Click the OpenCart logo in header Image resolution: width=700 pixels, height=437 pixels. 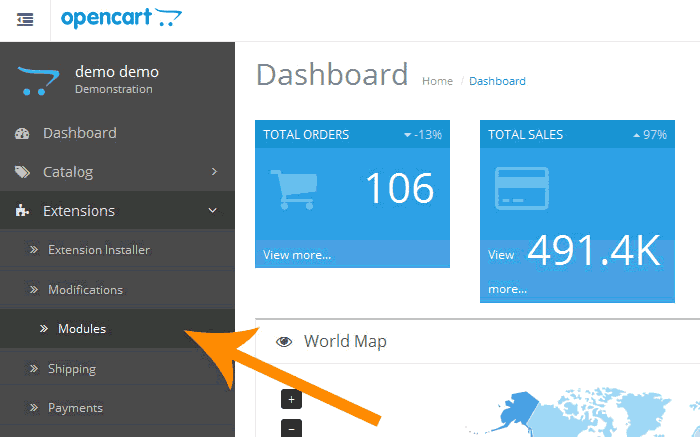coord(121,18)
